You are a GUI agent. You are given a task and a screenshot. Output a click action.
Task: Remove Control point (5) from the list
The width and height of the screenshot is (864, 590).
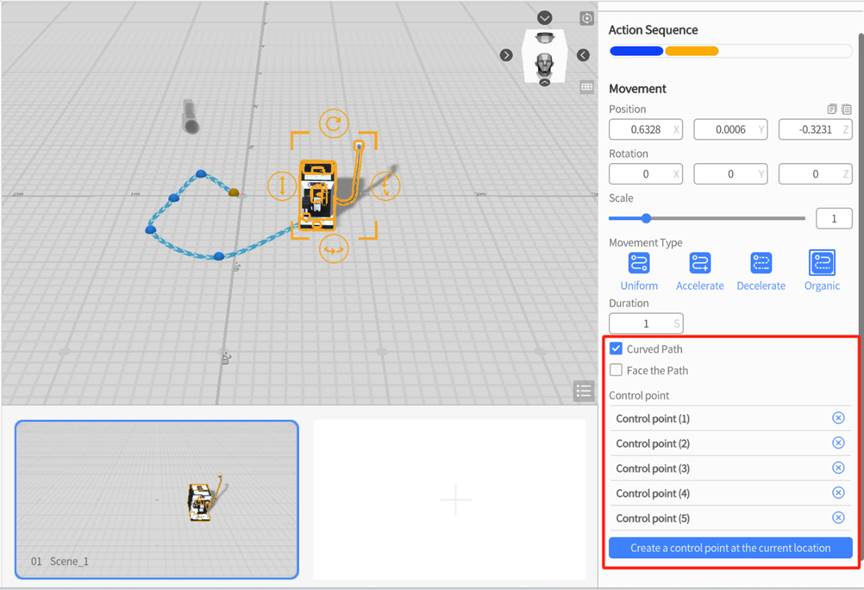pyautogui.click(x=838, y=518)
